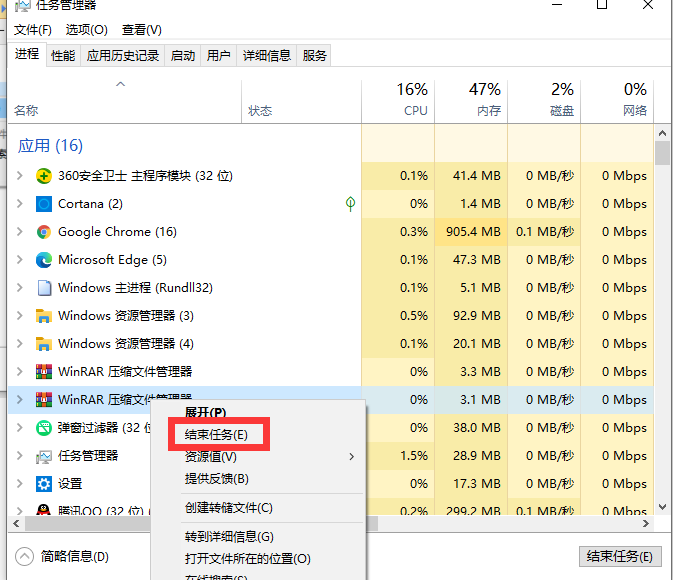Switch to the 性能 tab
The height and width of the screenshot is (580, 673).
click(62, 56)
